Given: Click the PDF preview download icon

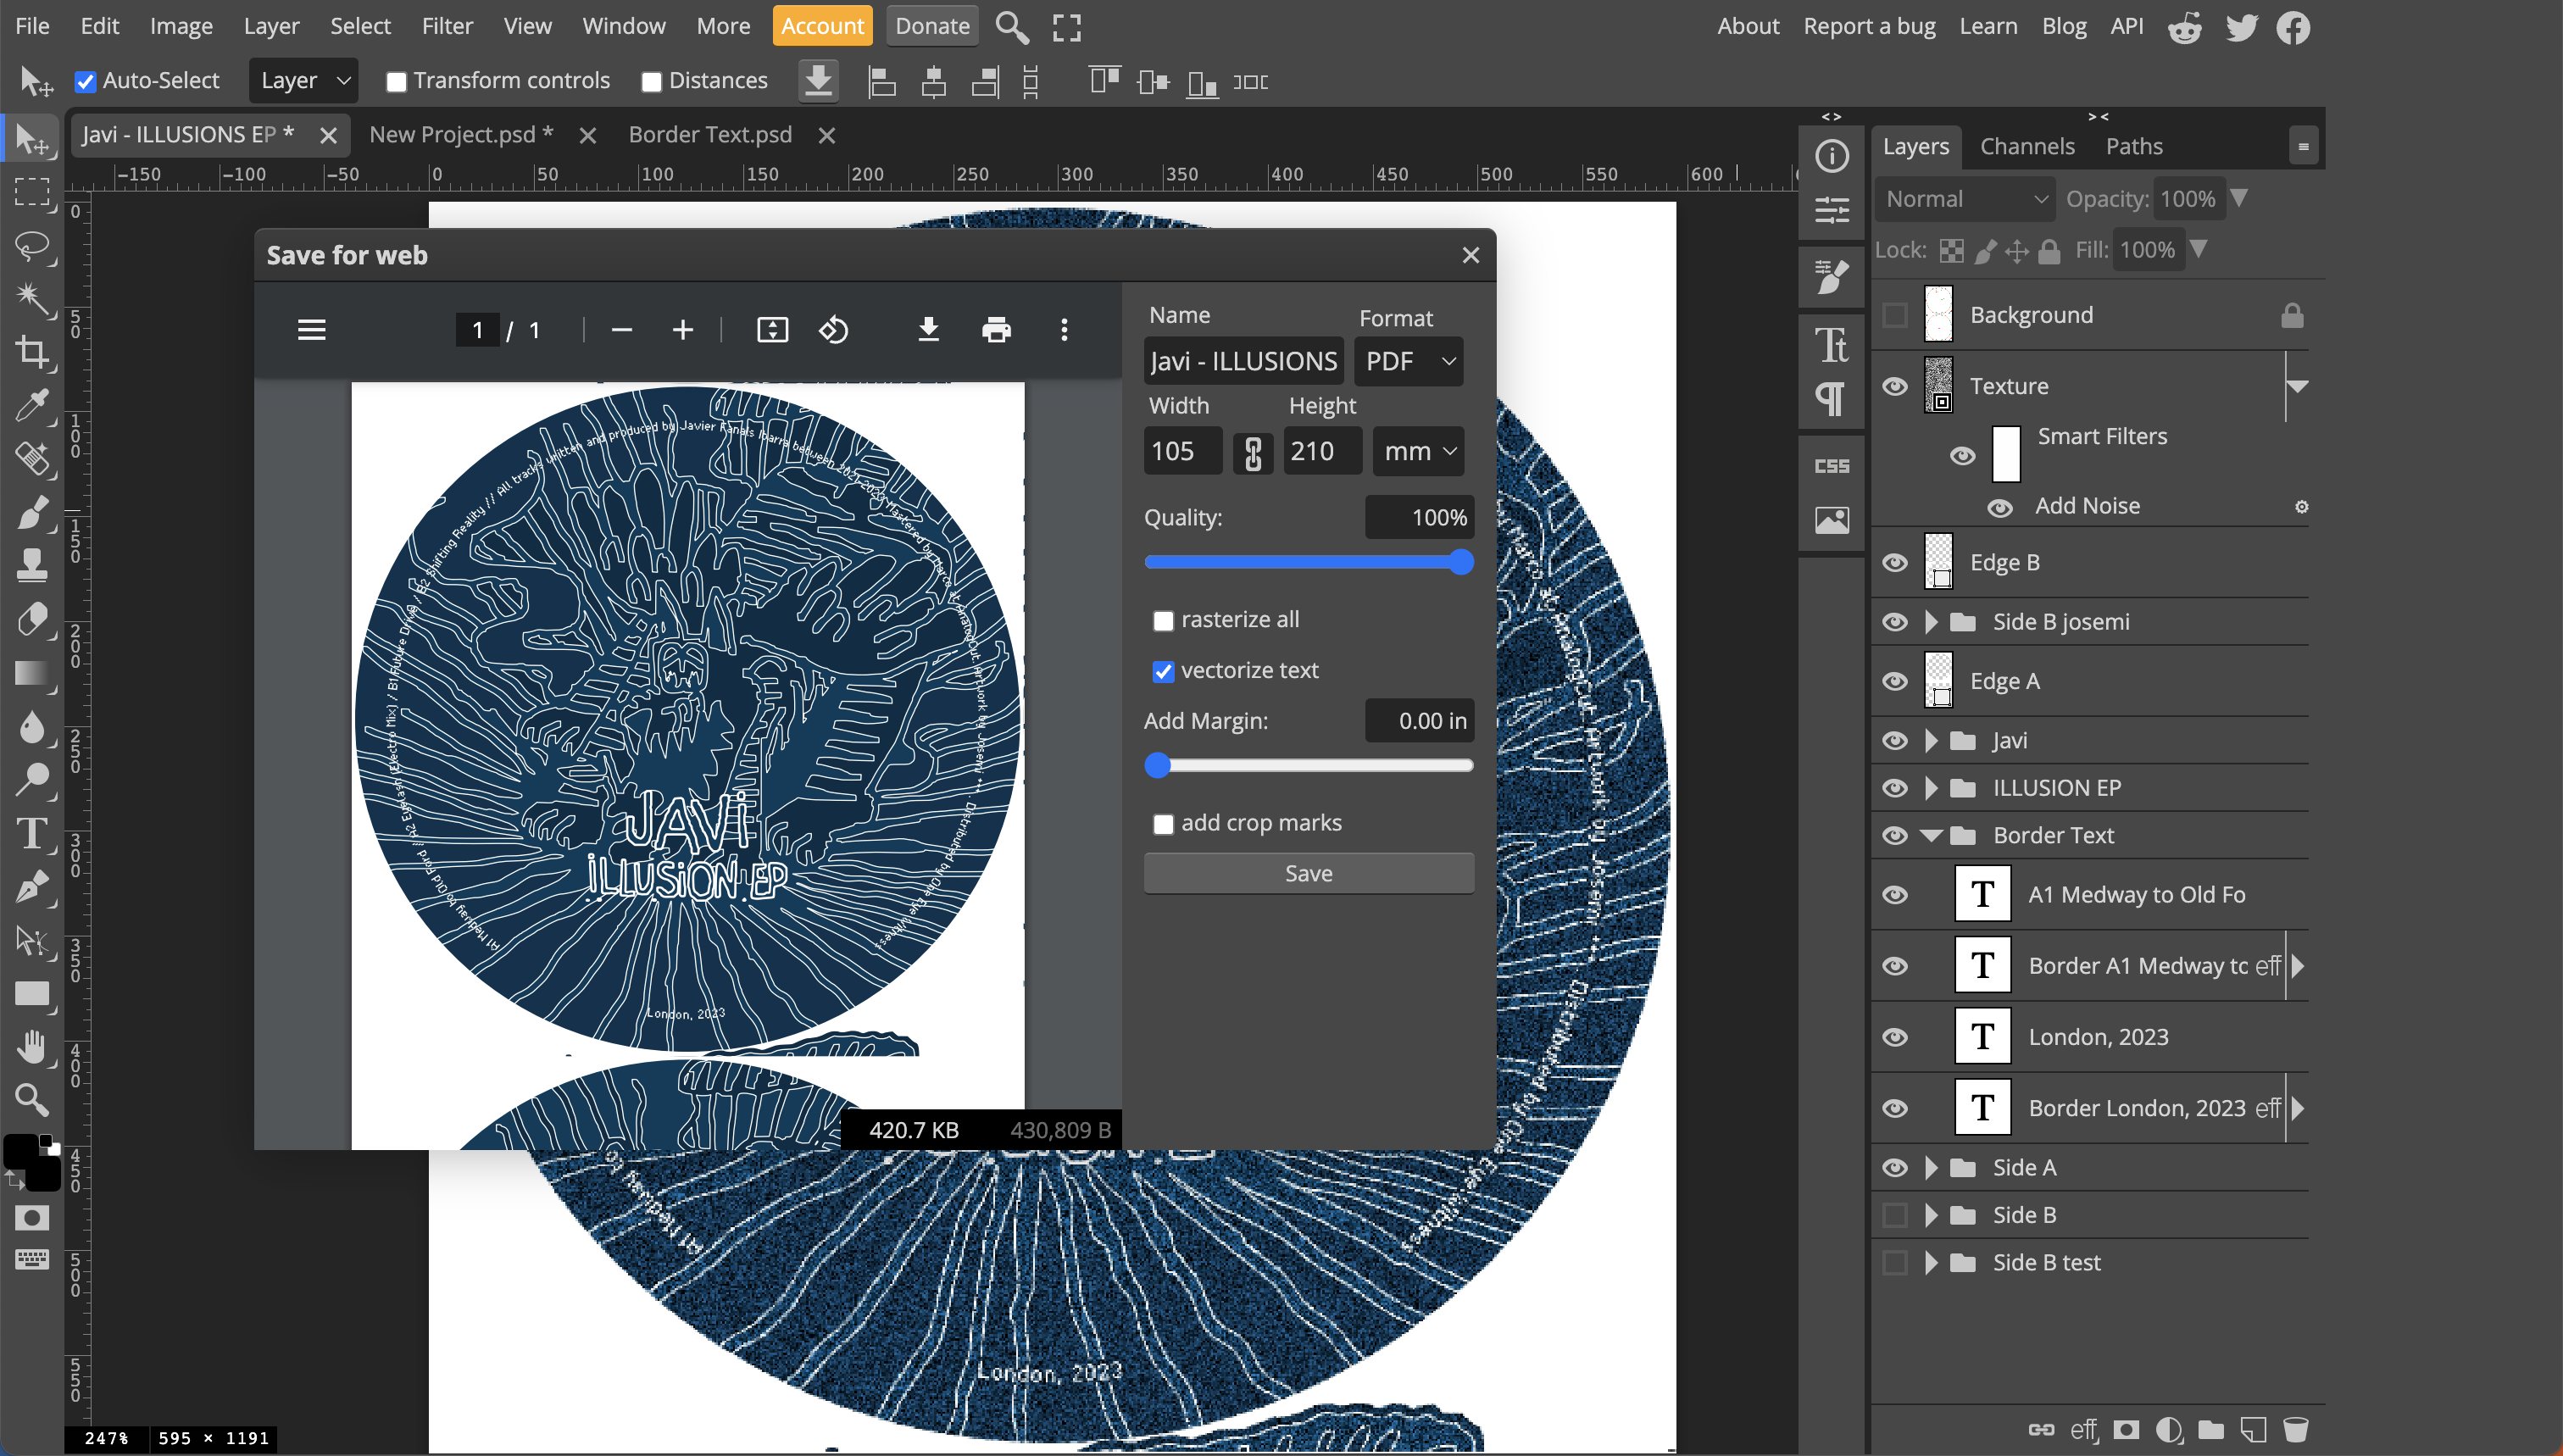Looking at the screenshot, I should point(928,329).
